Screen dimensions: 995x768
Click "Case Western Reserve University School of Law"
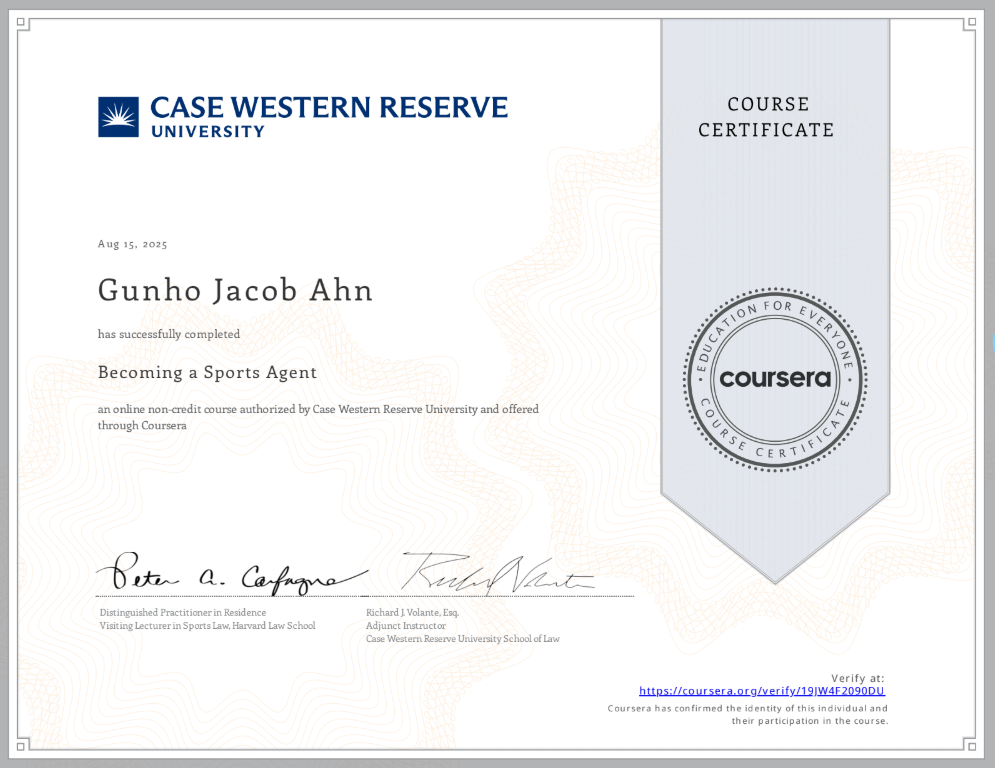(x=463, y=639)
